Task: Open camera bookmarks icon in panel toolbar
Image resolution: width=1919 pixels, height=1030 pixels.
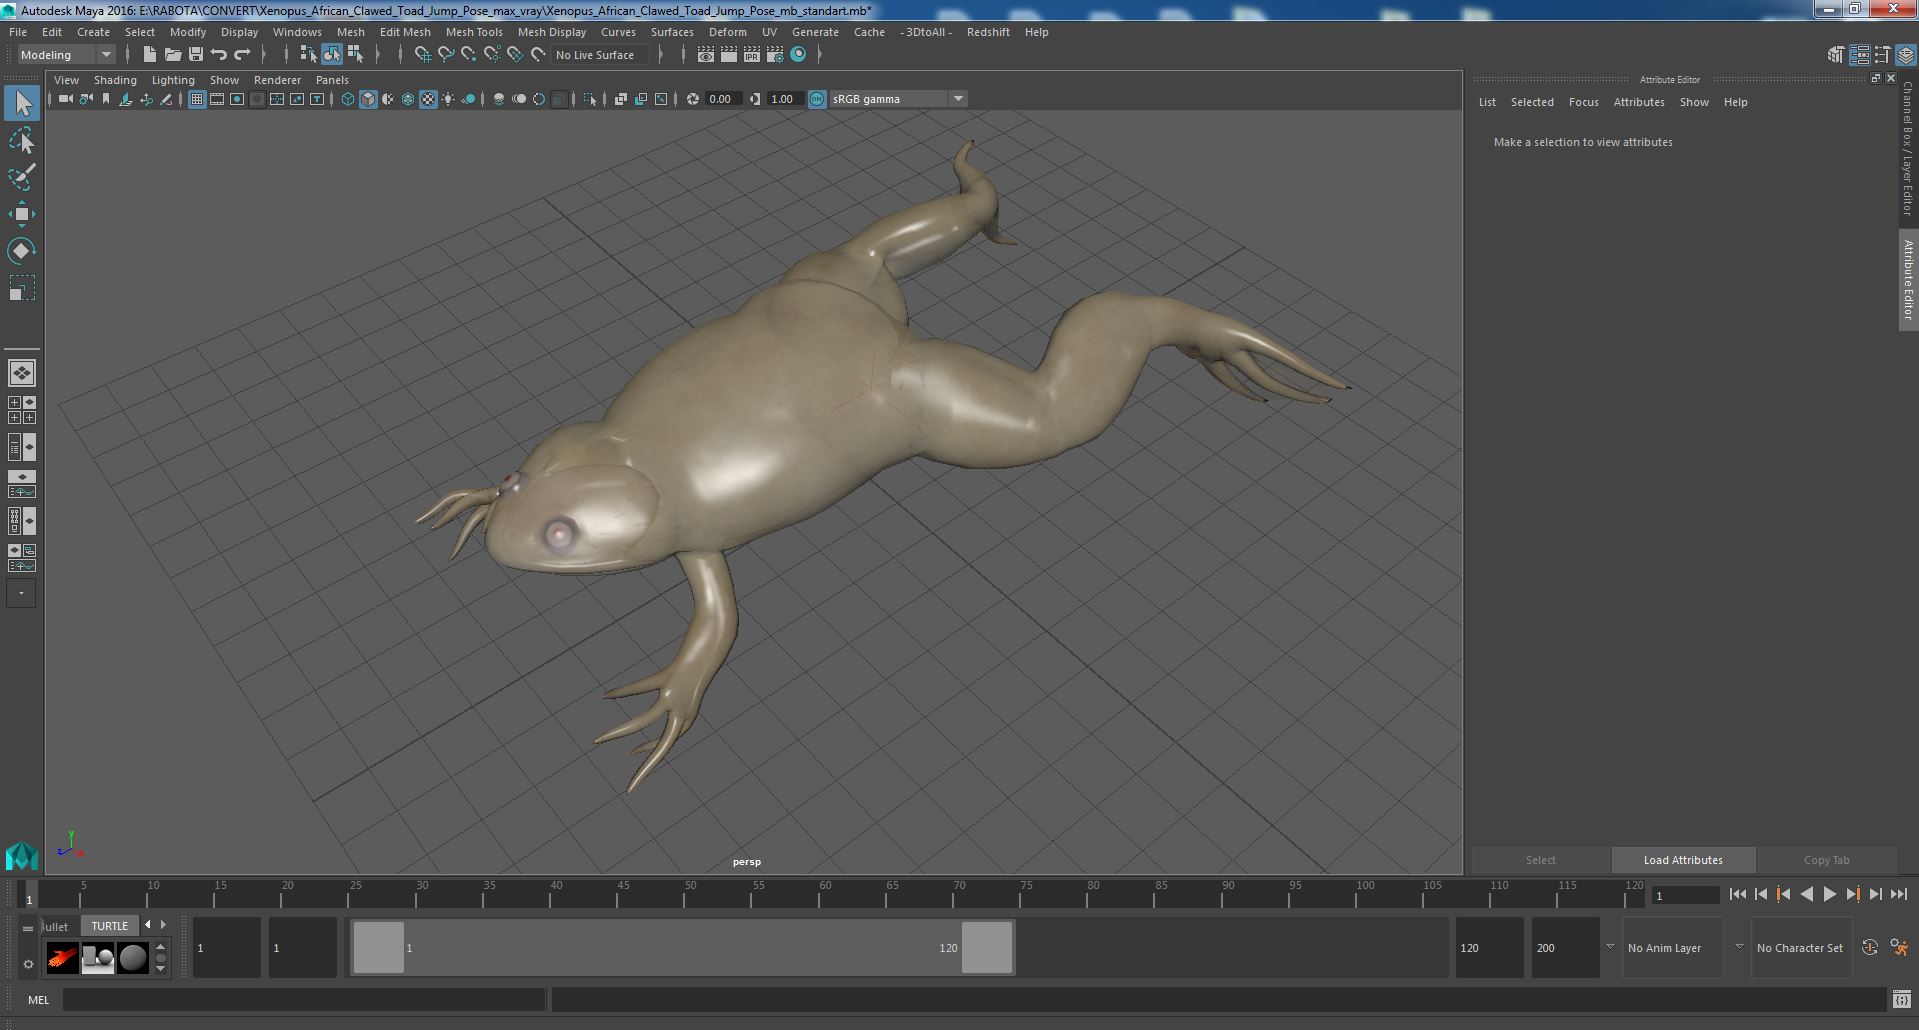Action: click(106, 99)
